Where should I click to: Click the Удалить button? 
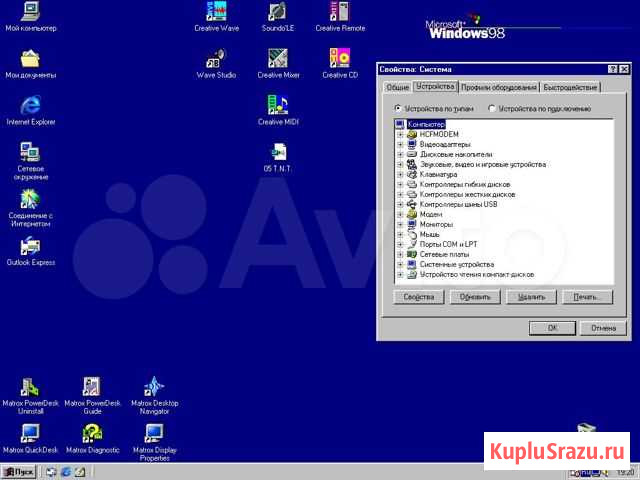[531, 297]
